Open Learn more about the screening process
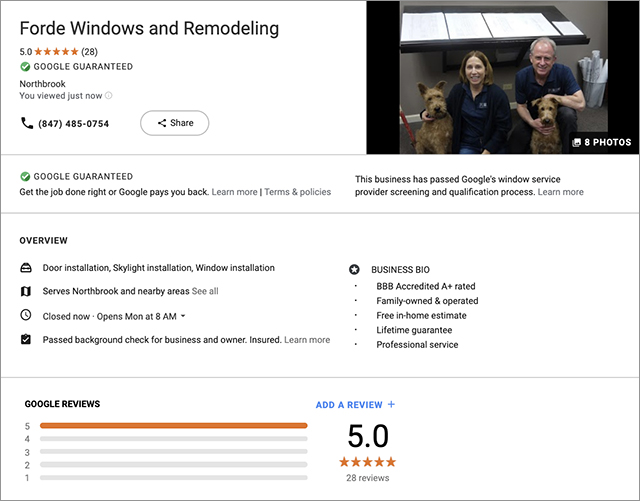 coord(560,192)
